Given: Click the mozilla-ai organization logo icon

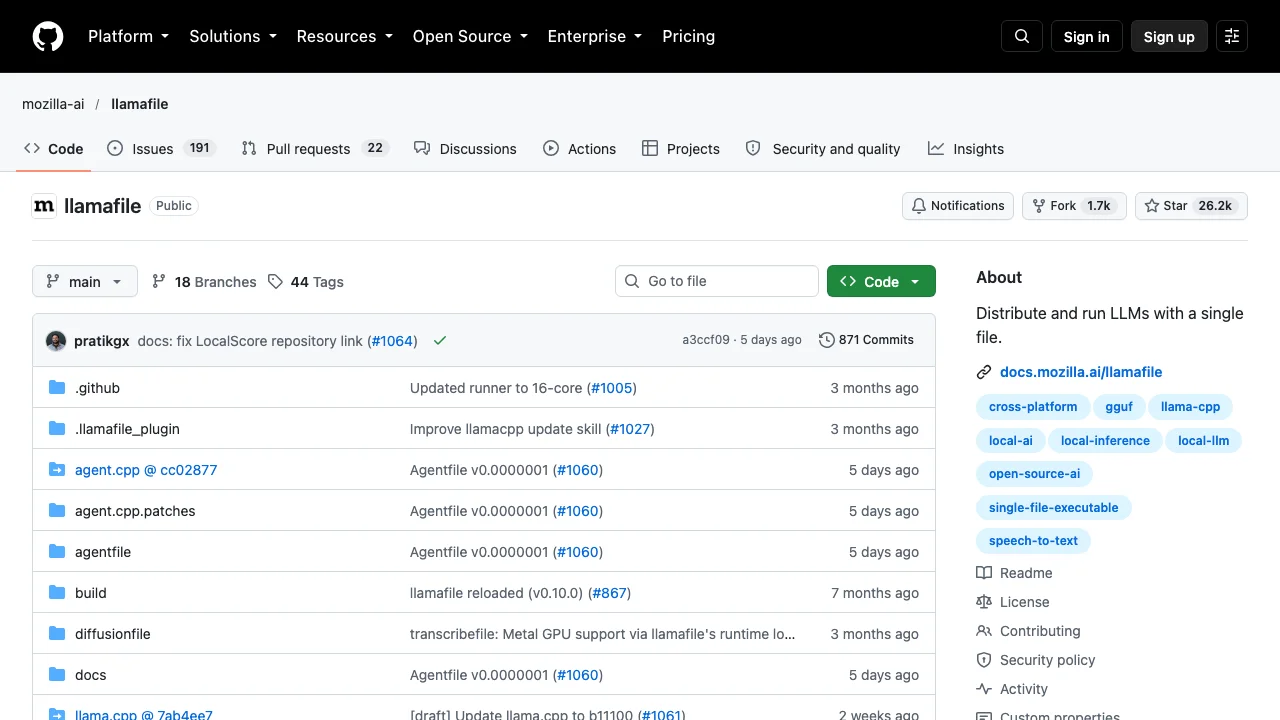Looking at the screenshot, I should (44, 206).
